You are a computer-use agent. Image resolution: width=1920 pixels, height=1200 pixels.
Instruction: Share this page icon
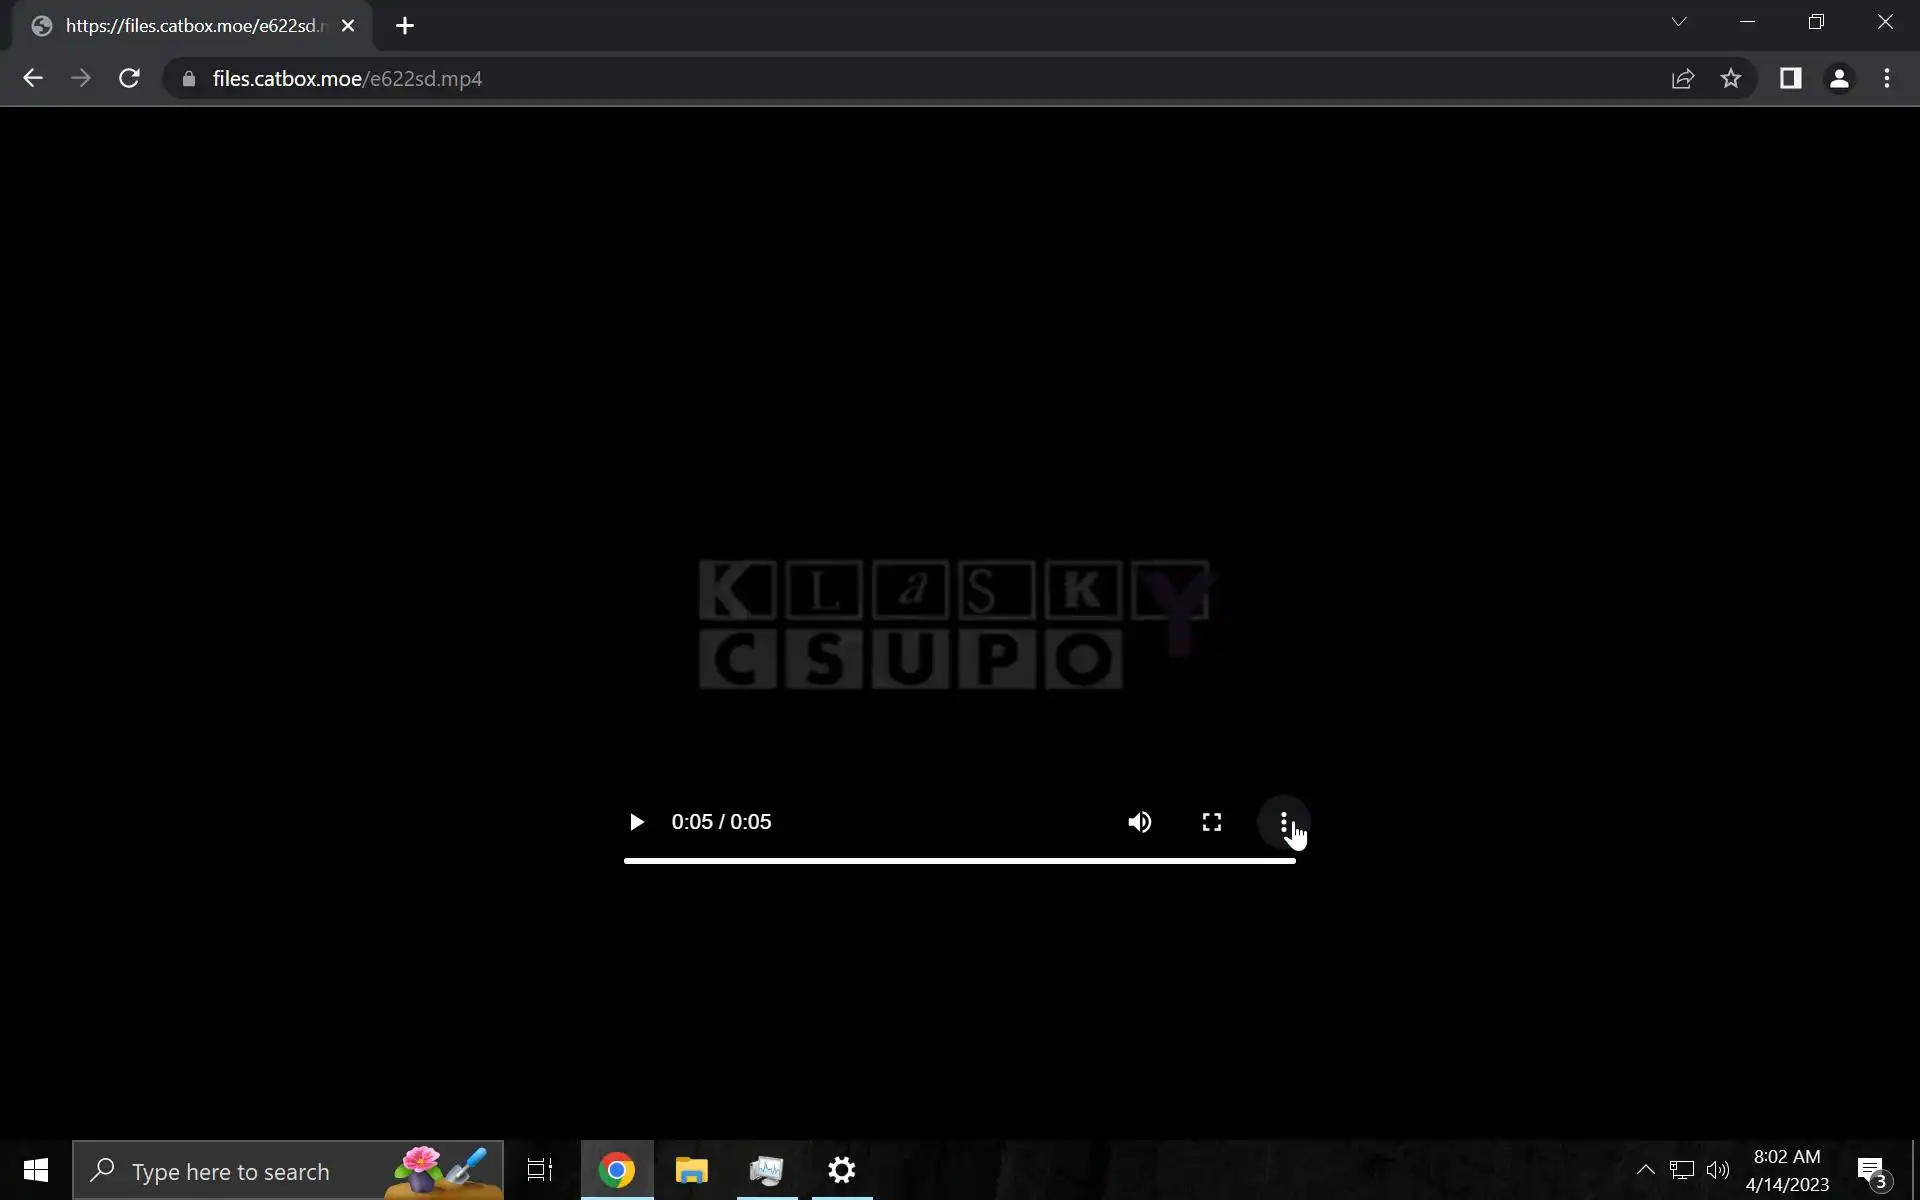coord(1683,78)
